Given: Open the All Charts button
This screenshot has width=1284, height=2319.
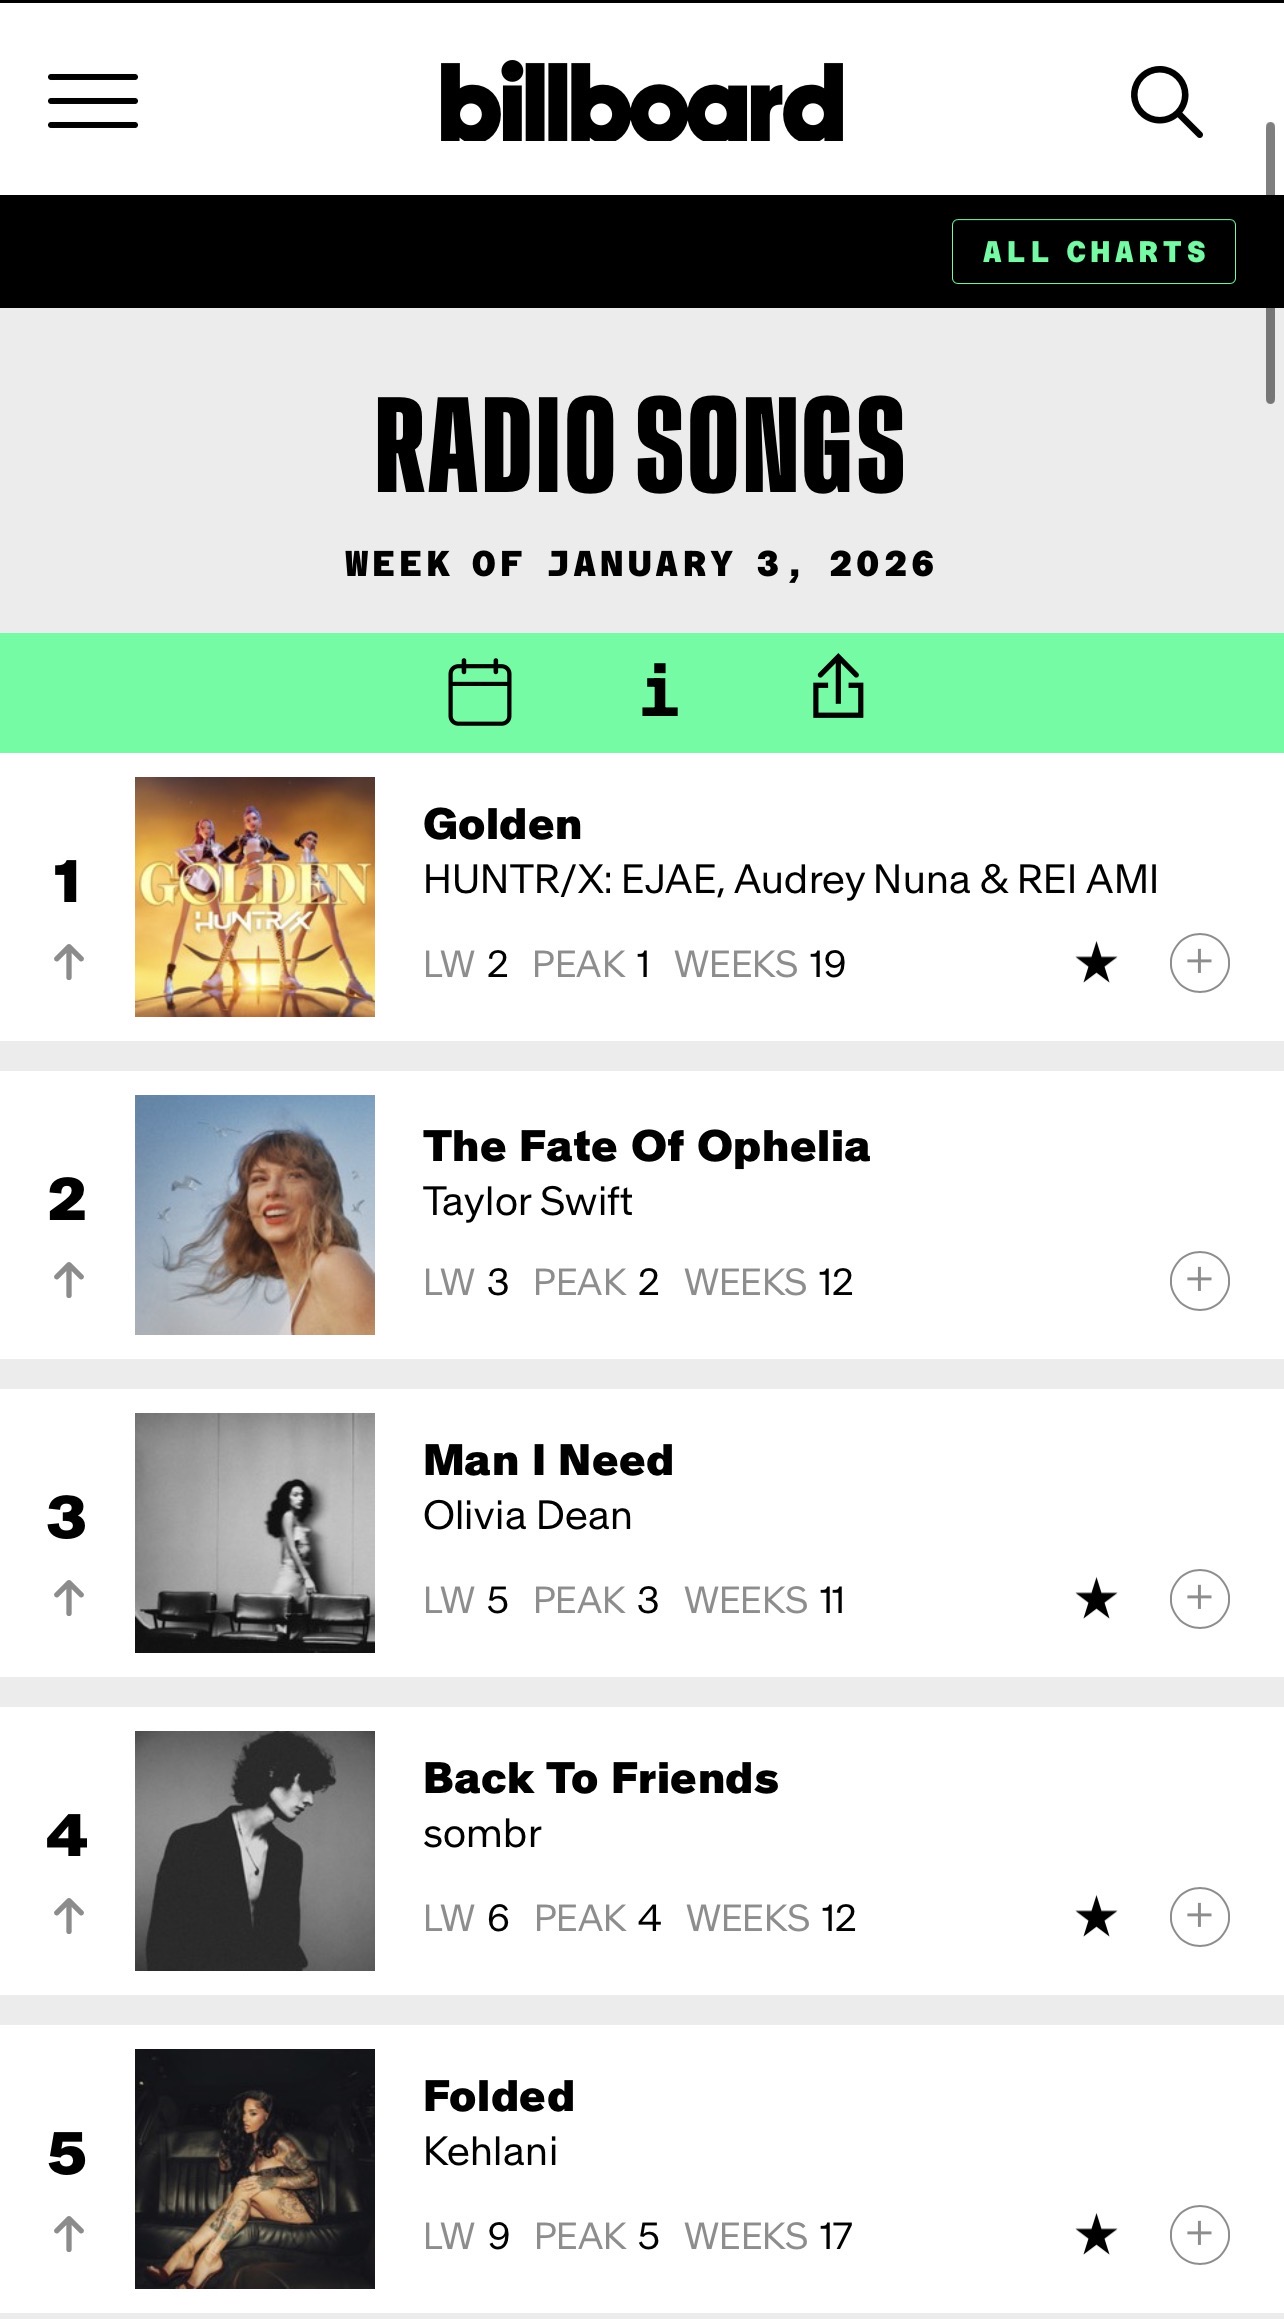Looking at the screenshot, I should click(x=1093, y=252).
